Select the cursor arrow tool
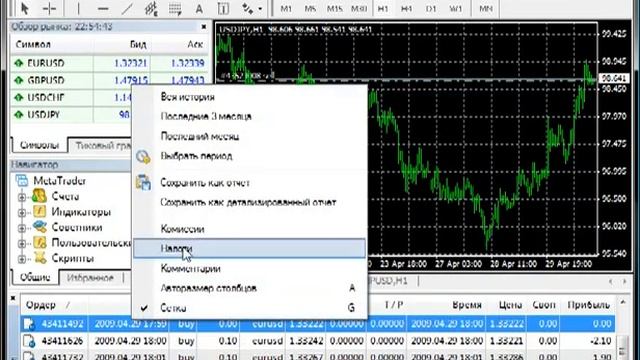This screenshot has width=640, height=360. pos(24,8)
